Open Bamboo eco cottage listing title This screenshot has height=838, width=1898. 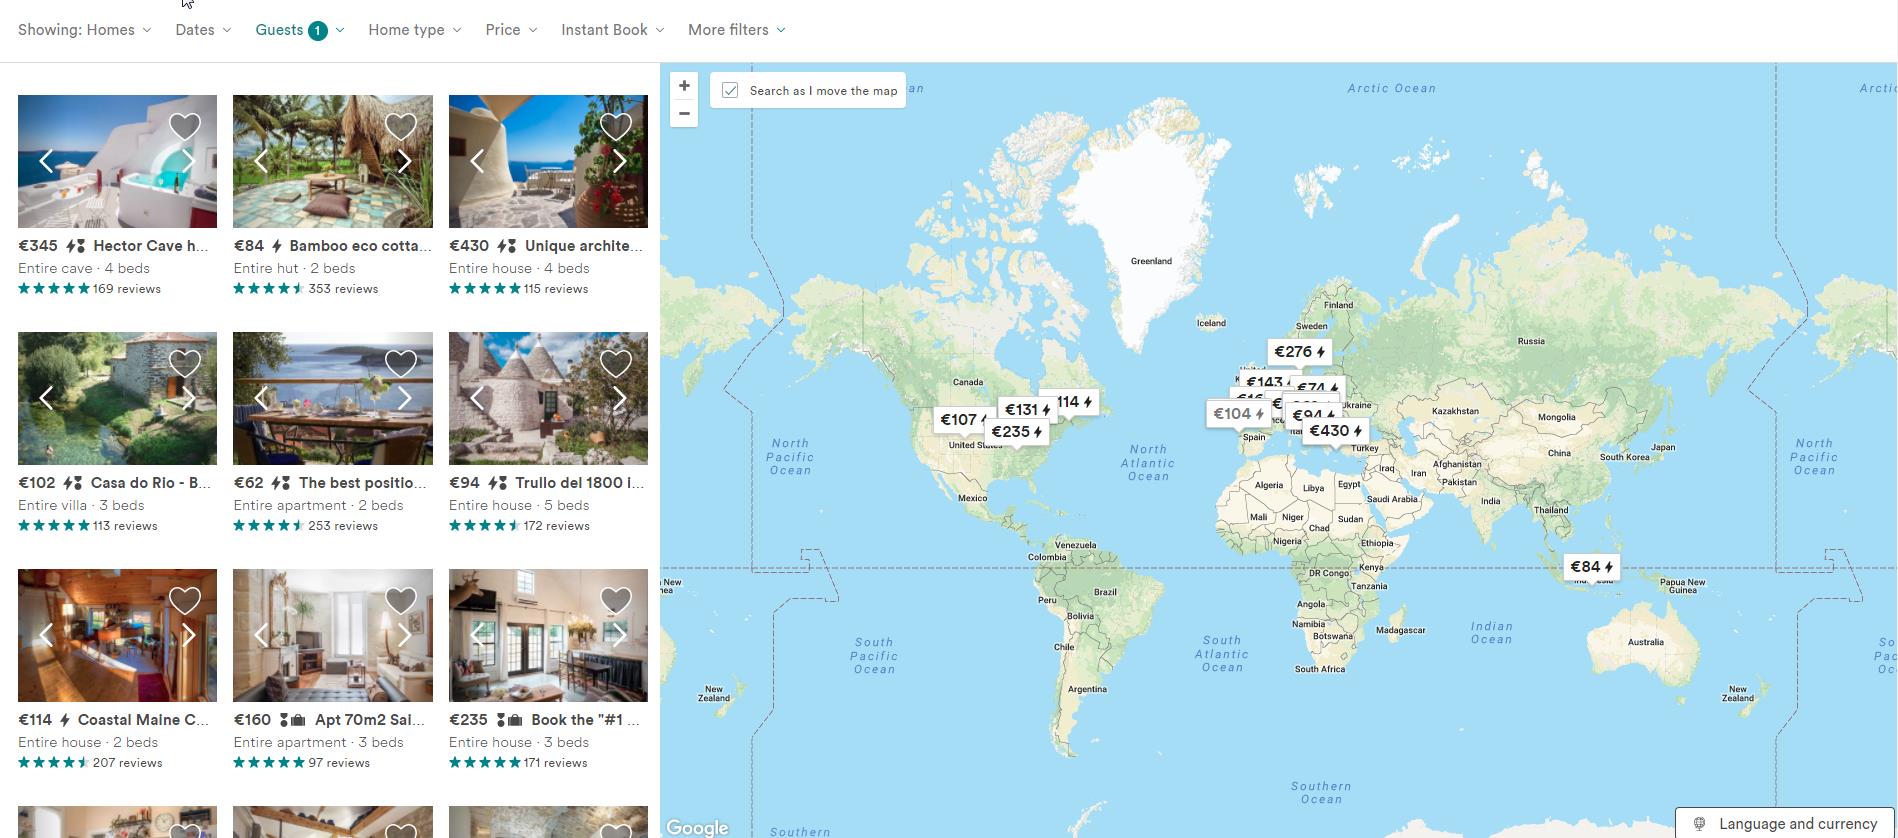361,246
